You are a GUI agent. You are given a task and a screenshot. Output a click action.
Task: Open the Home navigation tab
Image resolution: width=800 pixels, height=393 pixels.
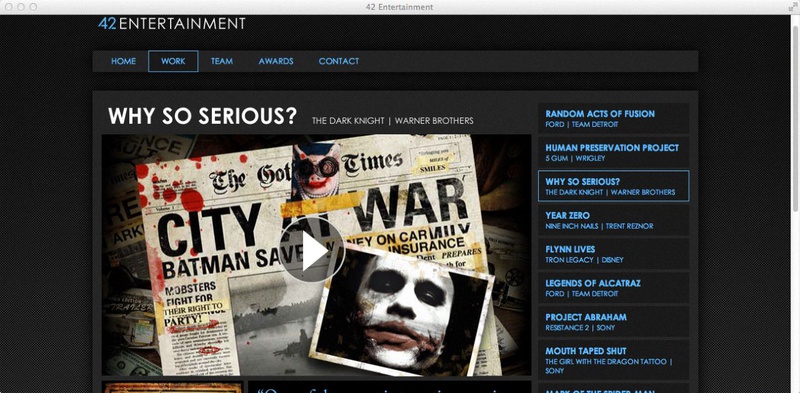point(123,61)
